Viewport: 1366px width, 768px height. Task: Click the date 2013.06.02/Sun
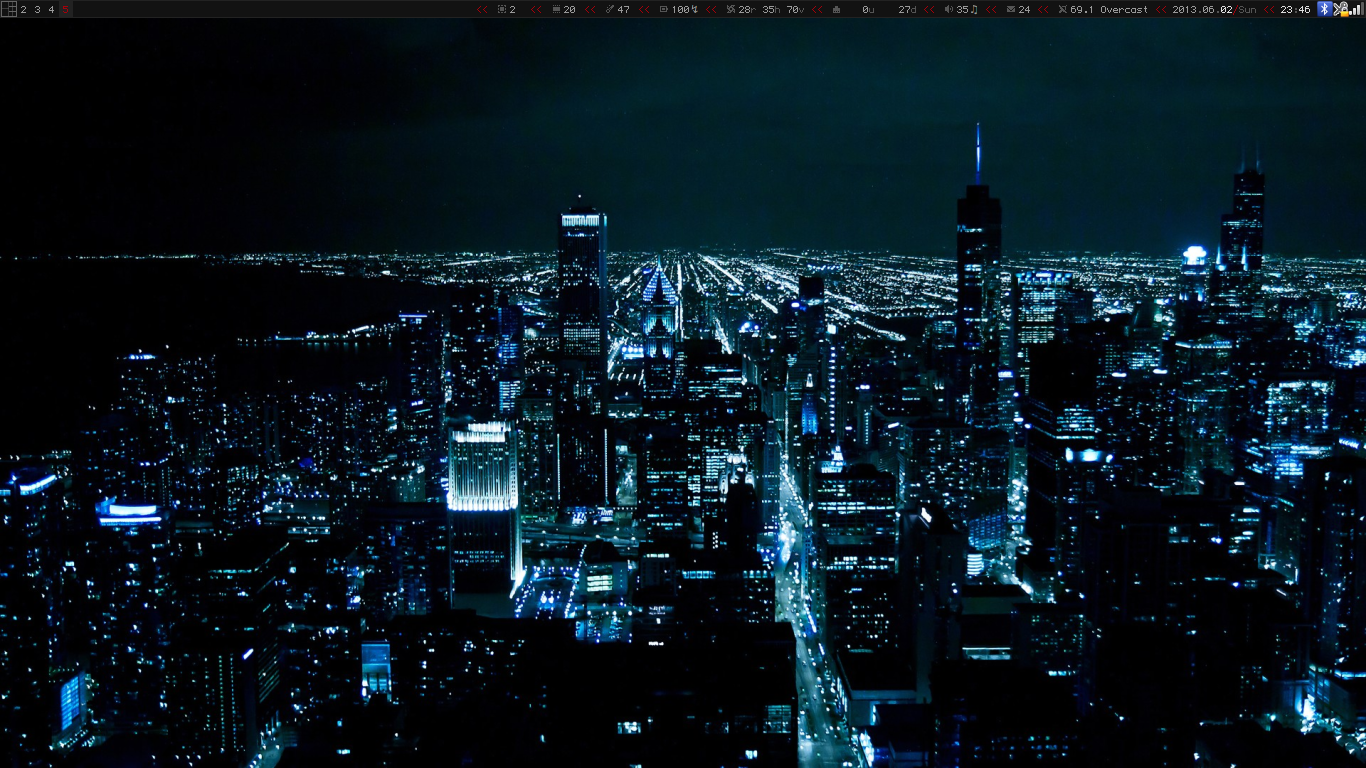tap(1214, 9)
